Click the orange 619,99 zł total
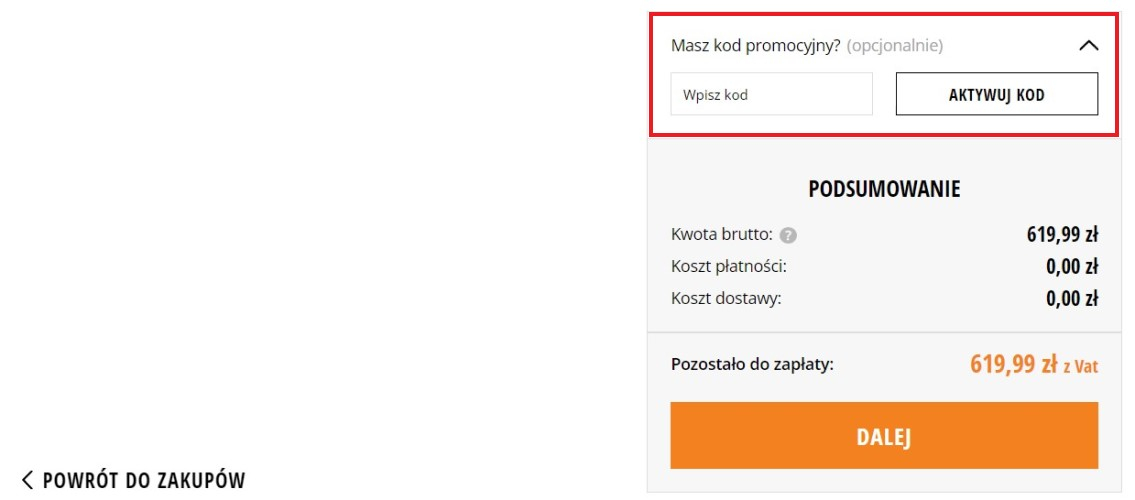This screenshot has height=500, width=1135. pyautogui.click(x=1013, y=364)
